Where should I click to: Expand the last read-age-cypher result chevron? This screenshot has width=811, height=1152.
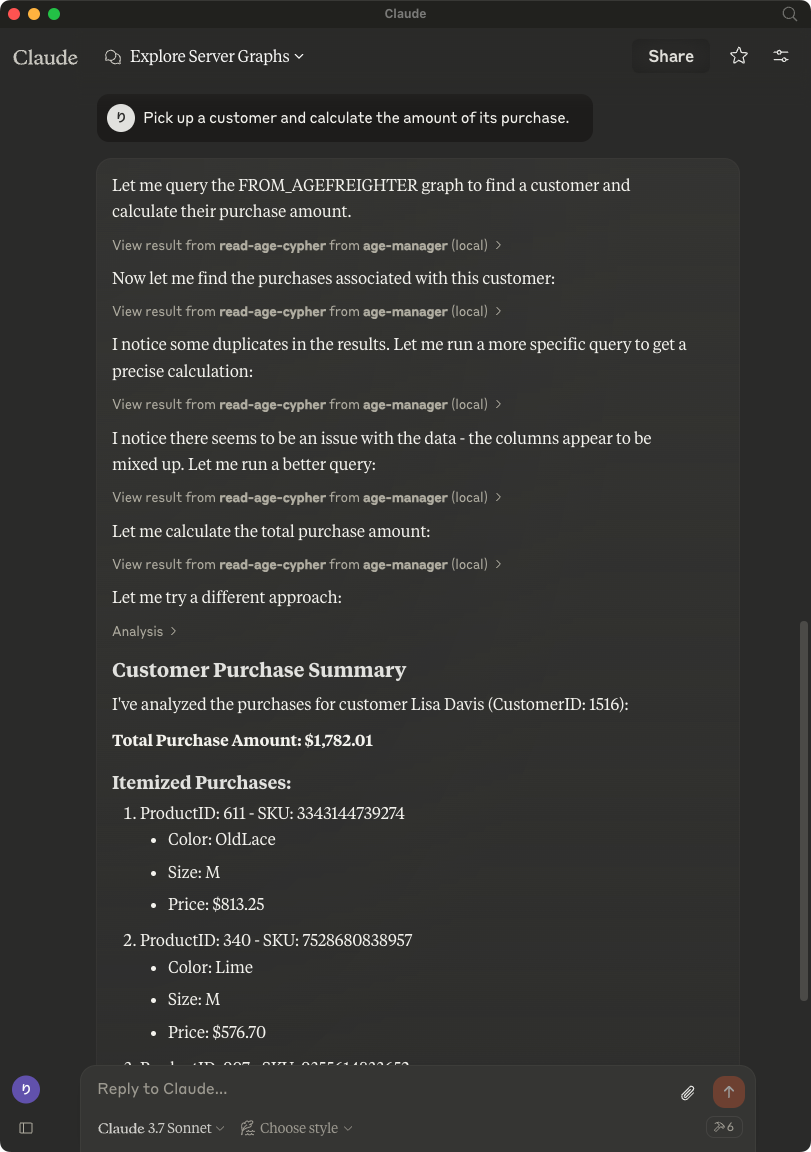point(498,564)
